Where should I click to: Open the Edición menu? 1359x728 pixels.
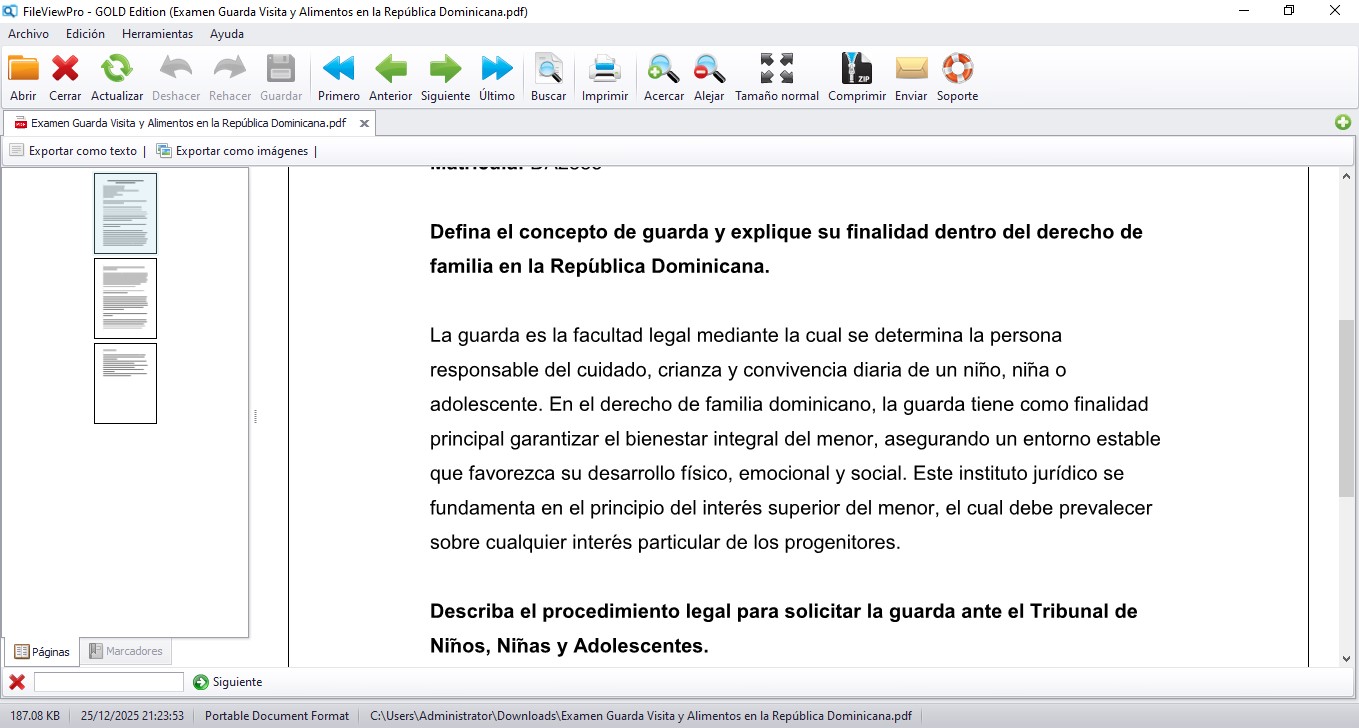coord(85,33)
